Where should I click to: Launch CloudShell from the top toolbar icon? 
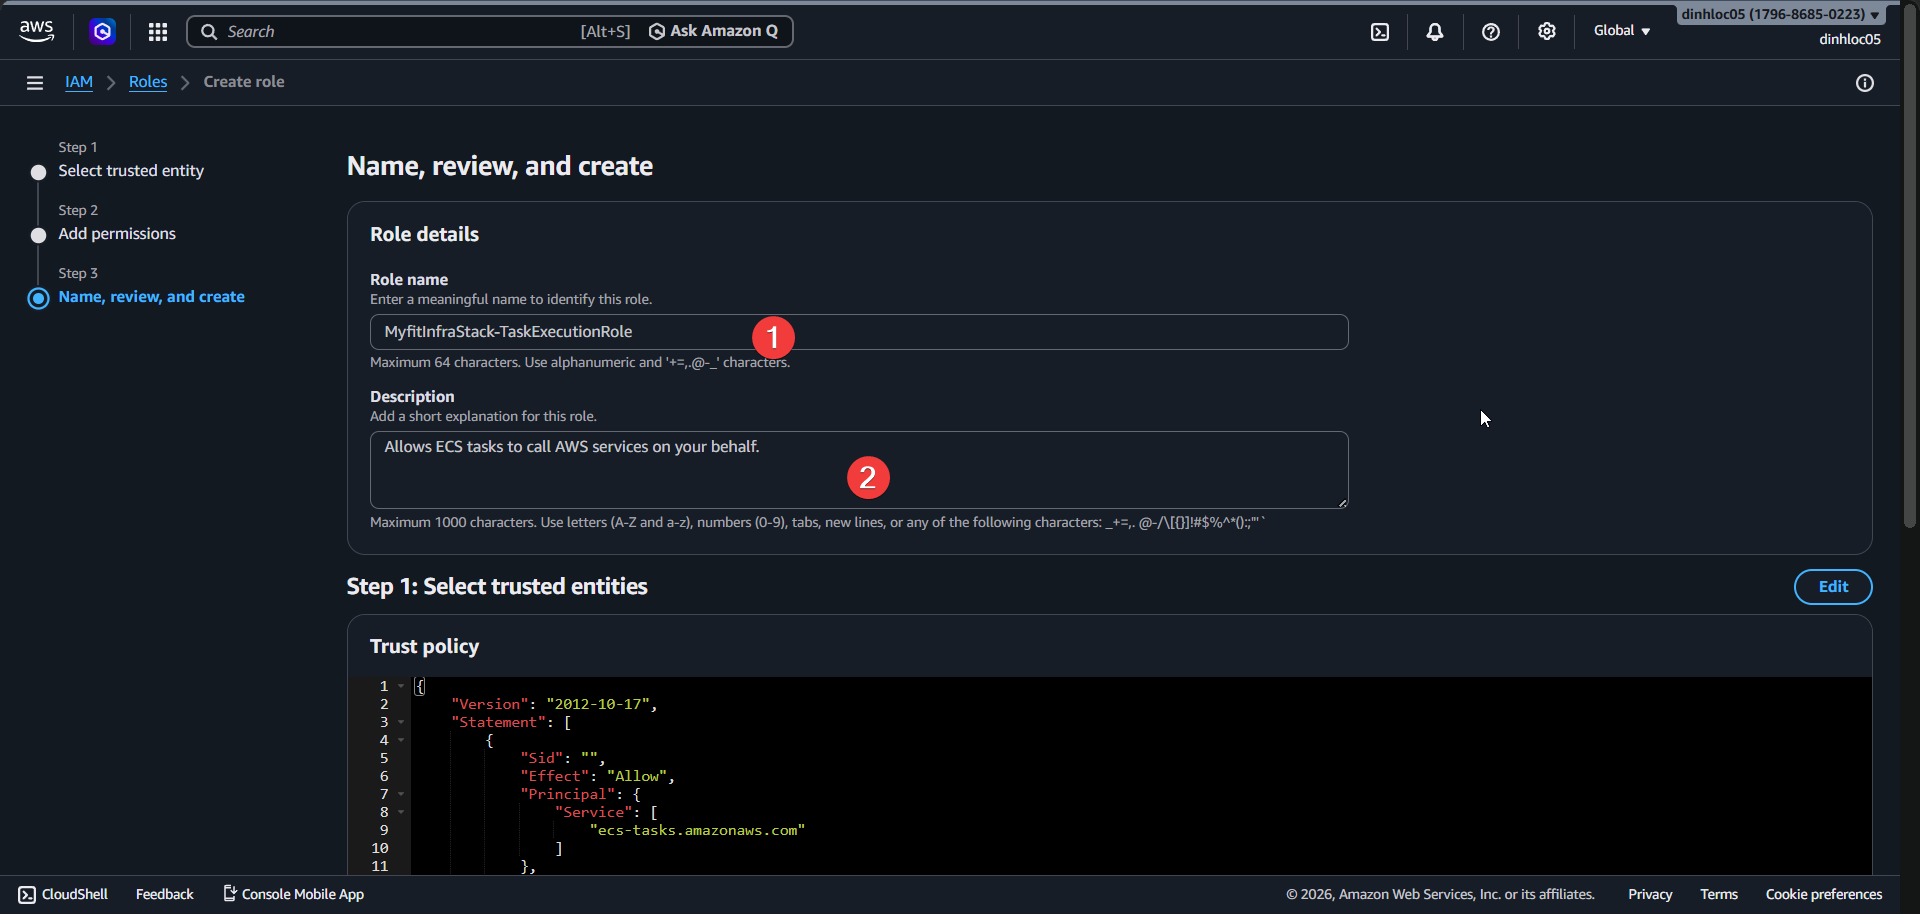(1380, 31)
